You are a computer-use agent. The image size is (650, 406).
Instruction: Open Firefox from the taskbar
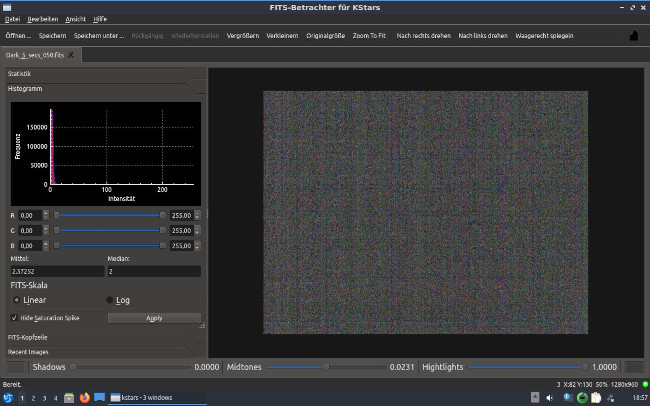84,397
